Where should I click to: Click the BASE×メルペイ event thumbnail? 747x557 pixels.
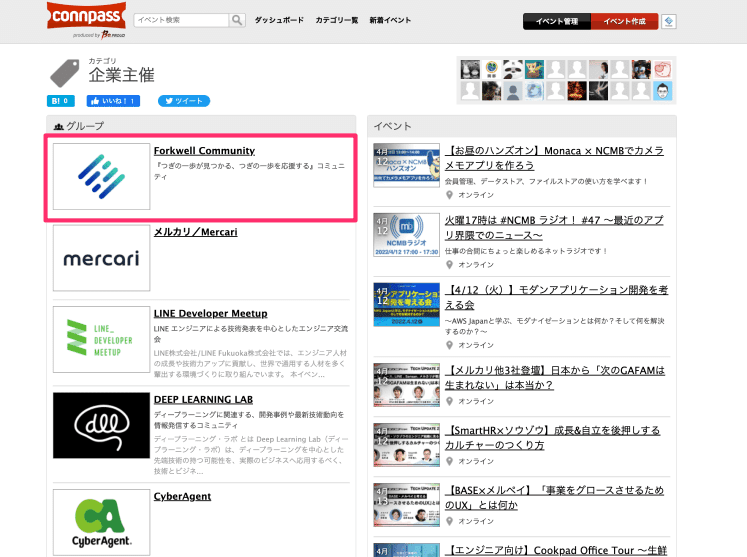coord(406,505)
